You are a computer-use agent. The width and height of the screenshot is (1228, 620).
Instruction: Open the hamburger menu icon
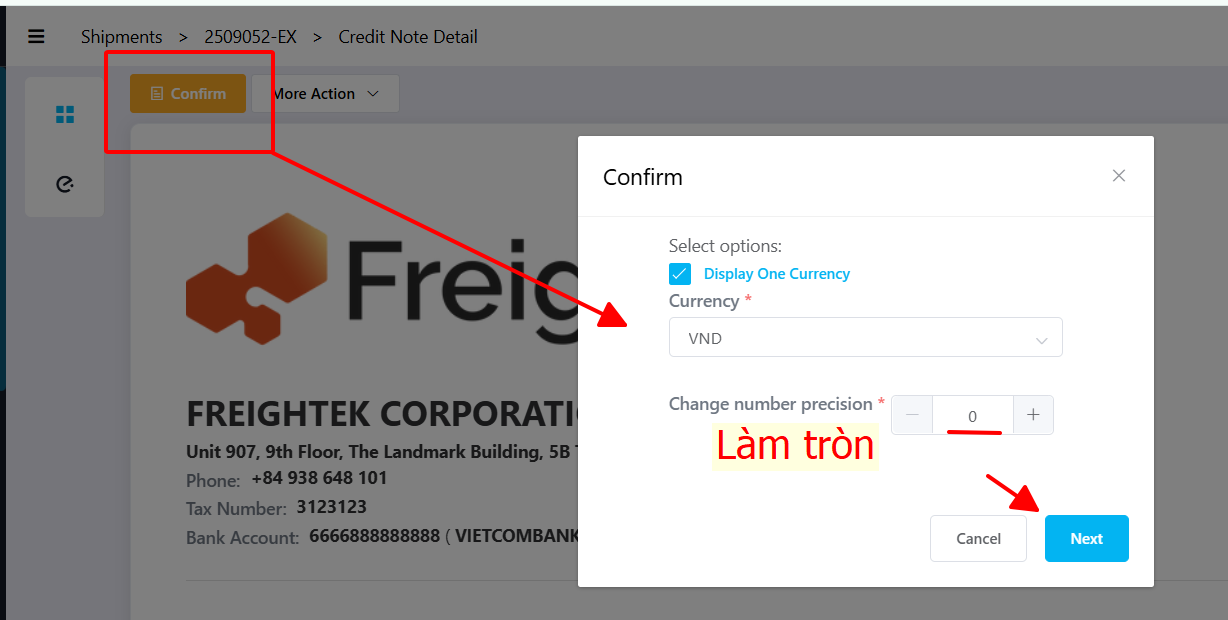point(36,37)
